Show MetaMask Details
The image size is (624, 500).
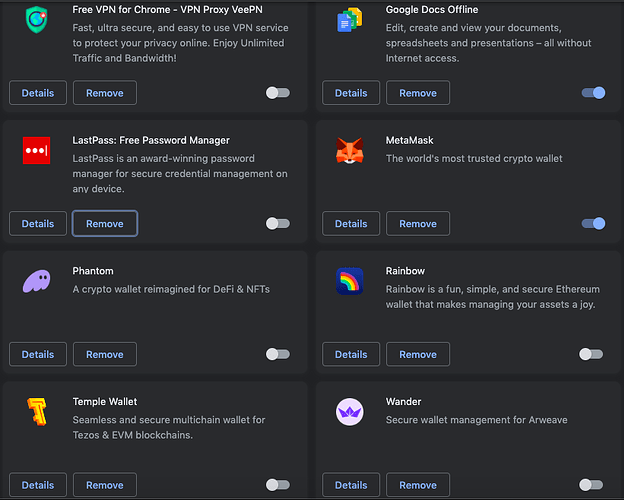(x=351, y=223)
